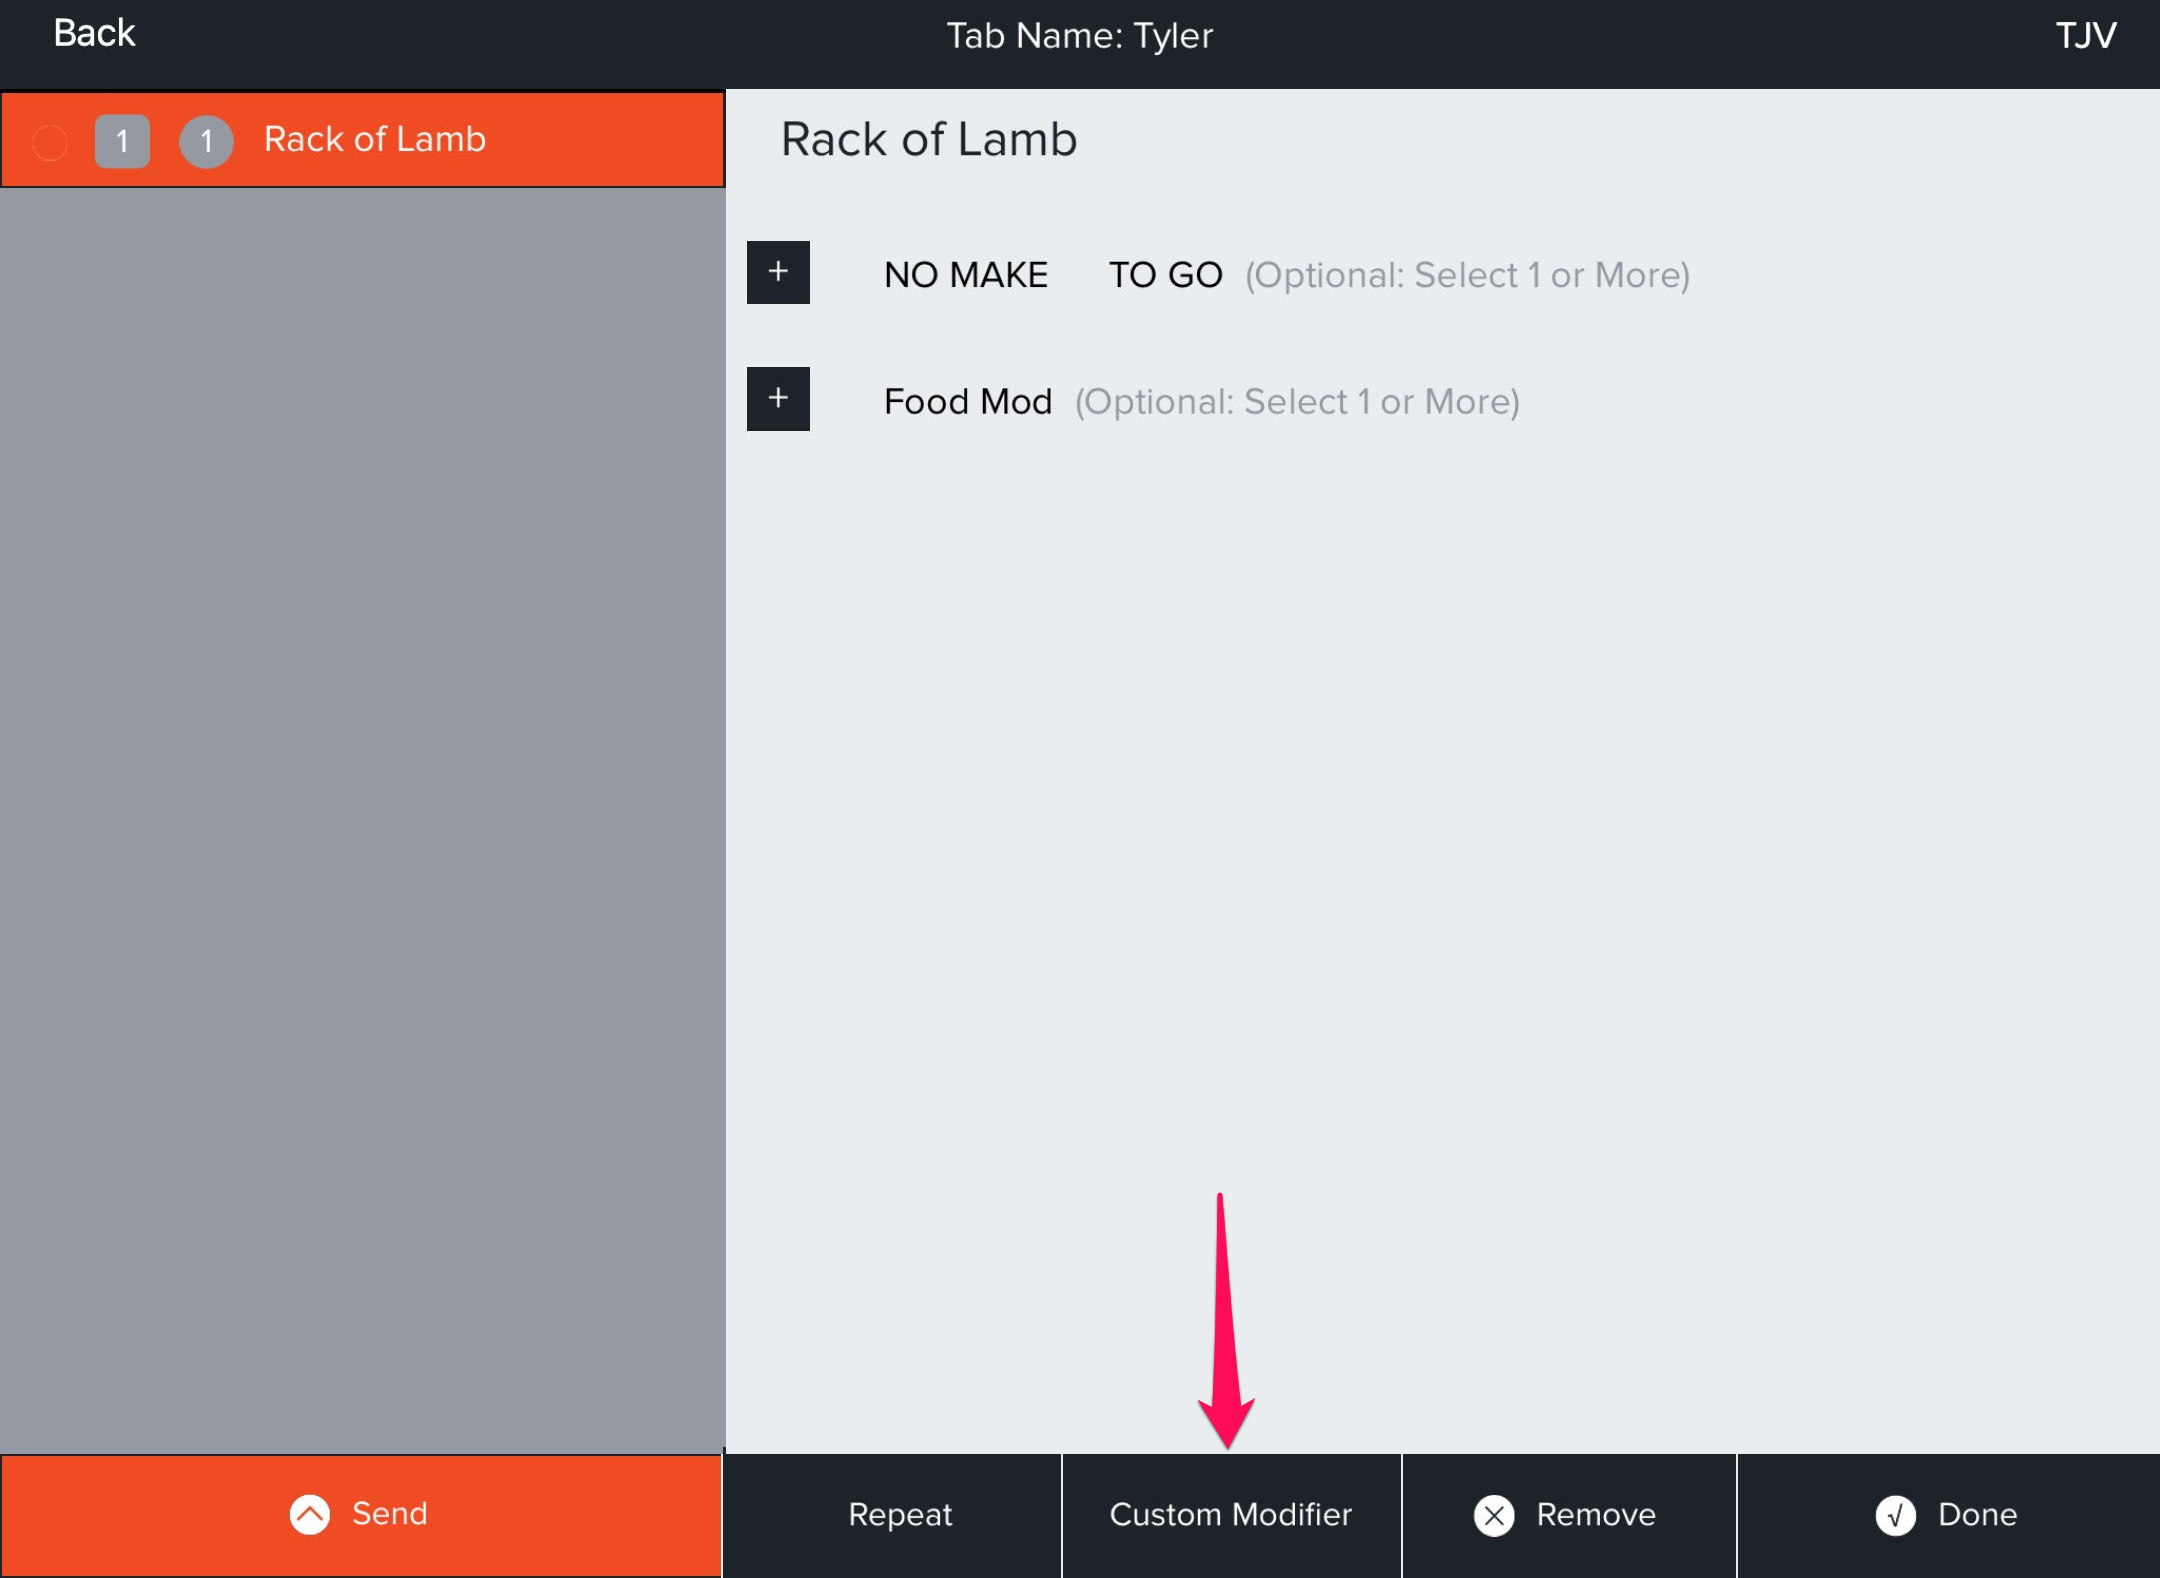Select the TO GO modifier label
Viewport: 2160px width, 1578px height.
point(1165,275)
